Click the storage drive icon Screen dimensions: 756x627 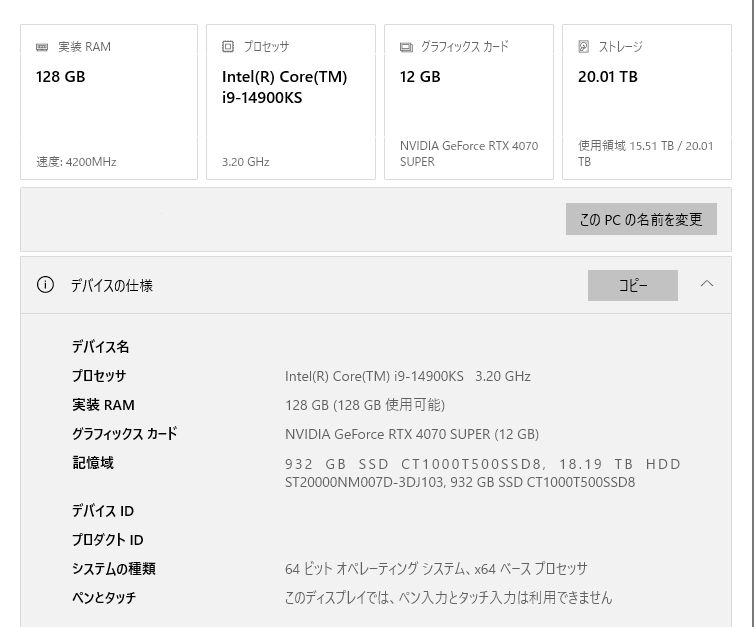[x=583, y=46]
